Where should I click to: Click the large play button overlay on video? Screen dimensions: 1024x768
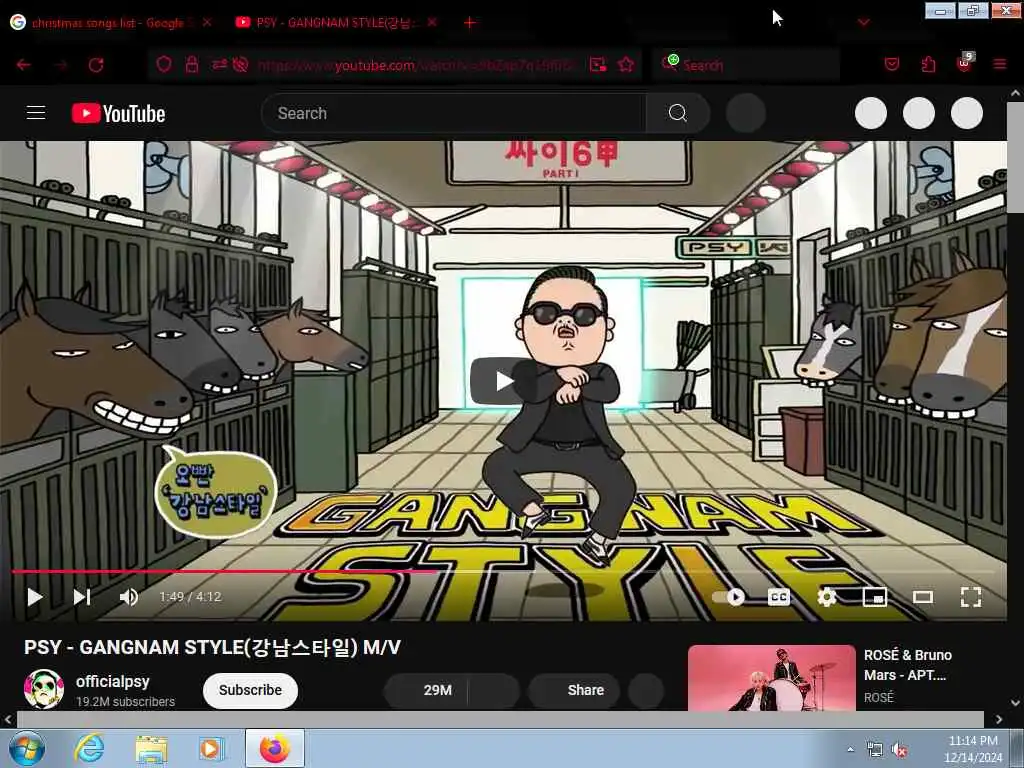pyautogui.click(x=503, y=381)
